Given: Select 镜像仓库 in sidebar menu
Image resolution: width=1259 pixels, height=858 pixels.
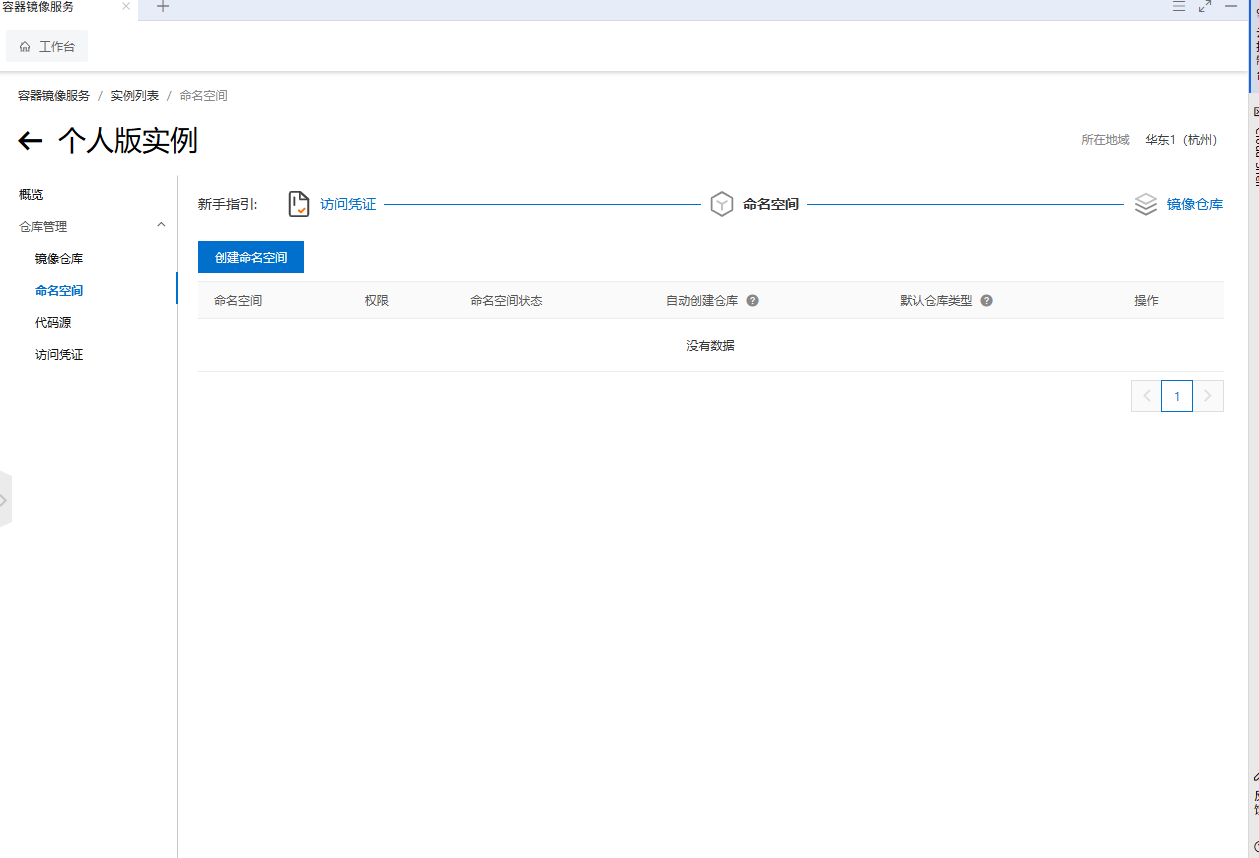Looking at the screenshot, I should pos(59,258).
